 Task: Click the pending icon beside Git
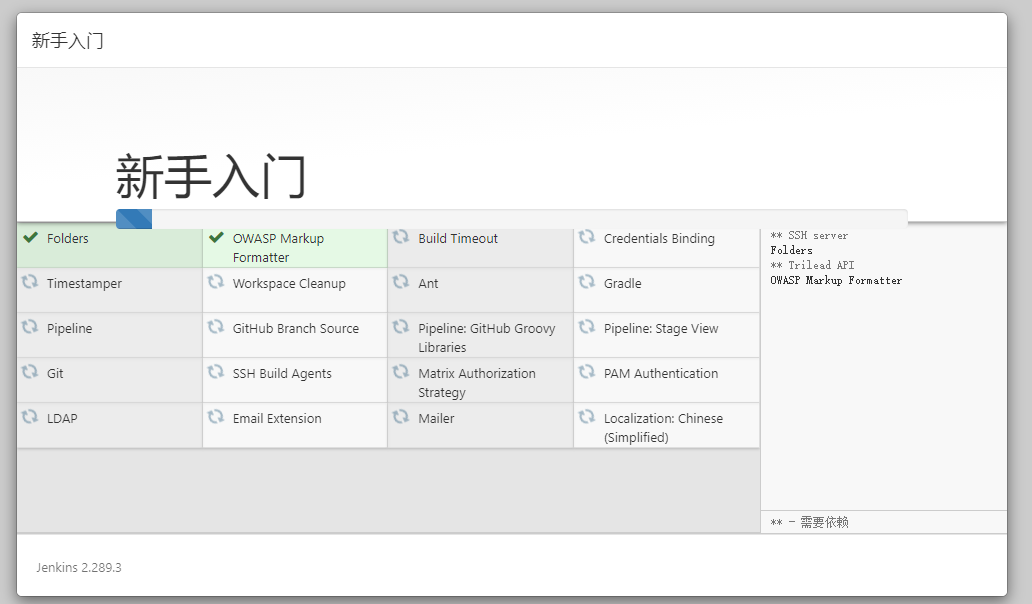30,372
